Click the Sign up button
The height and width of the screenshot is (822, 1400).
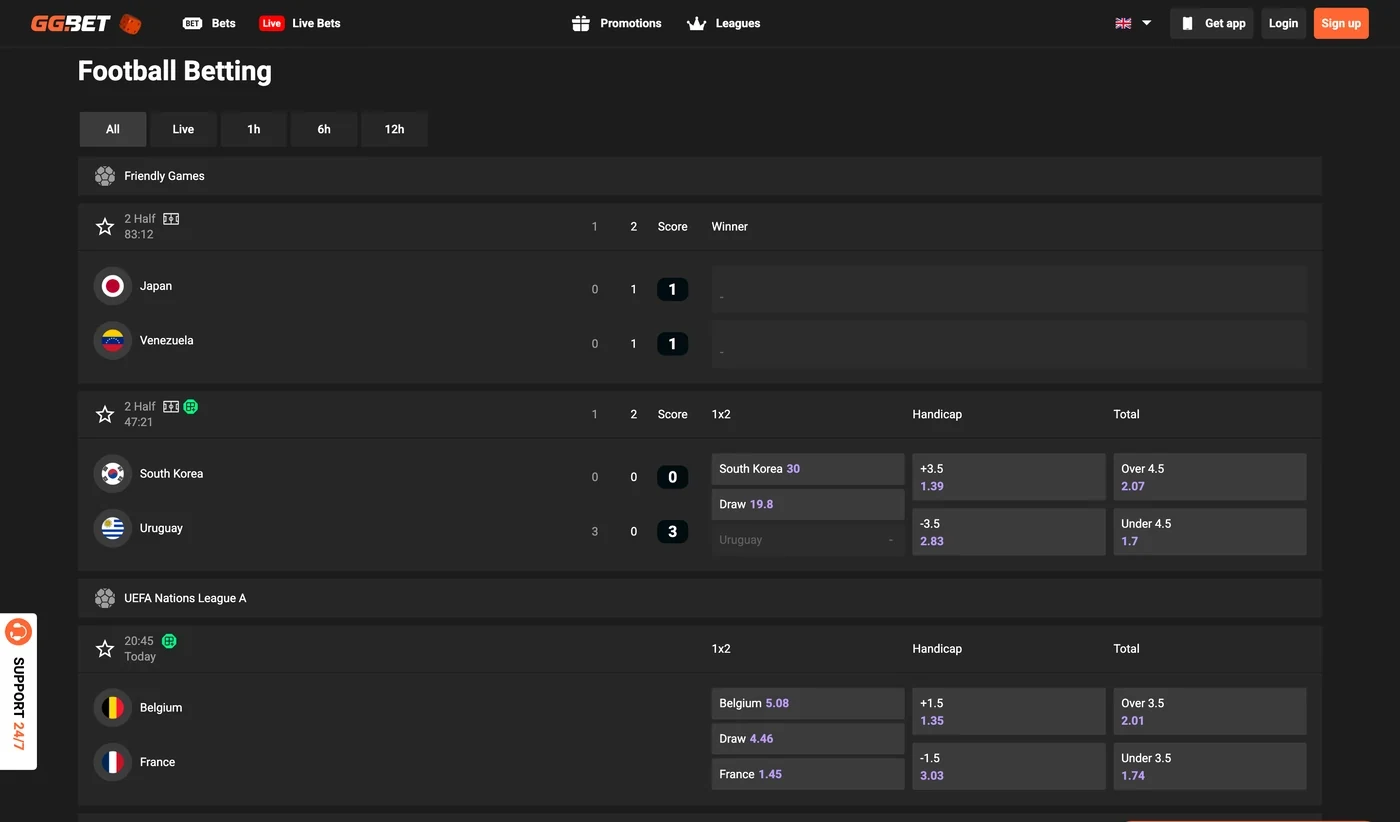coord(1341,23)
